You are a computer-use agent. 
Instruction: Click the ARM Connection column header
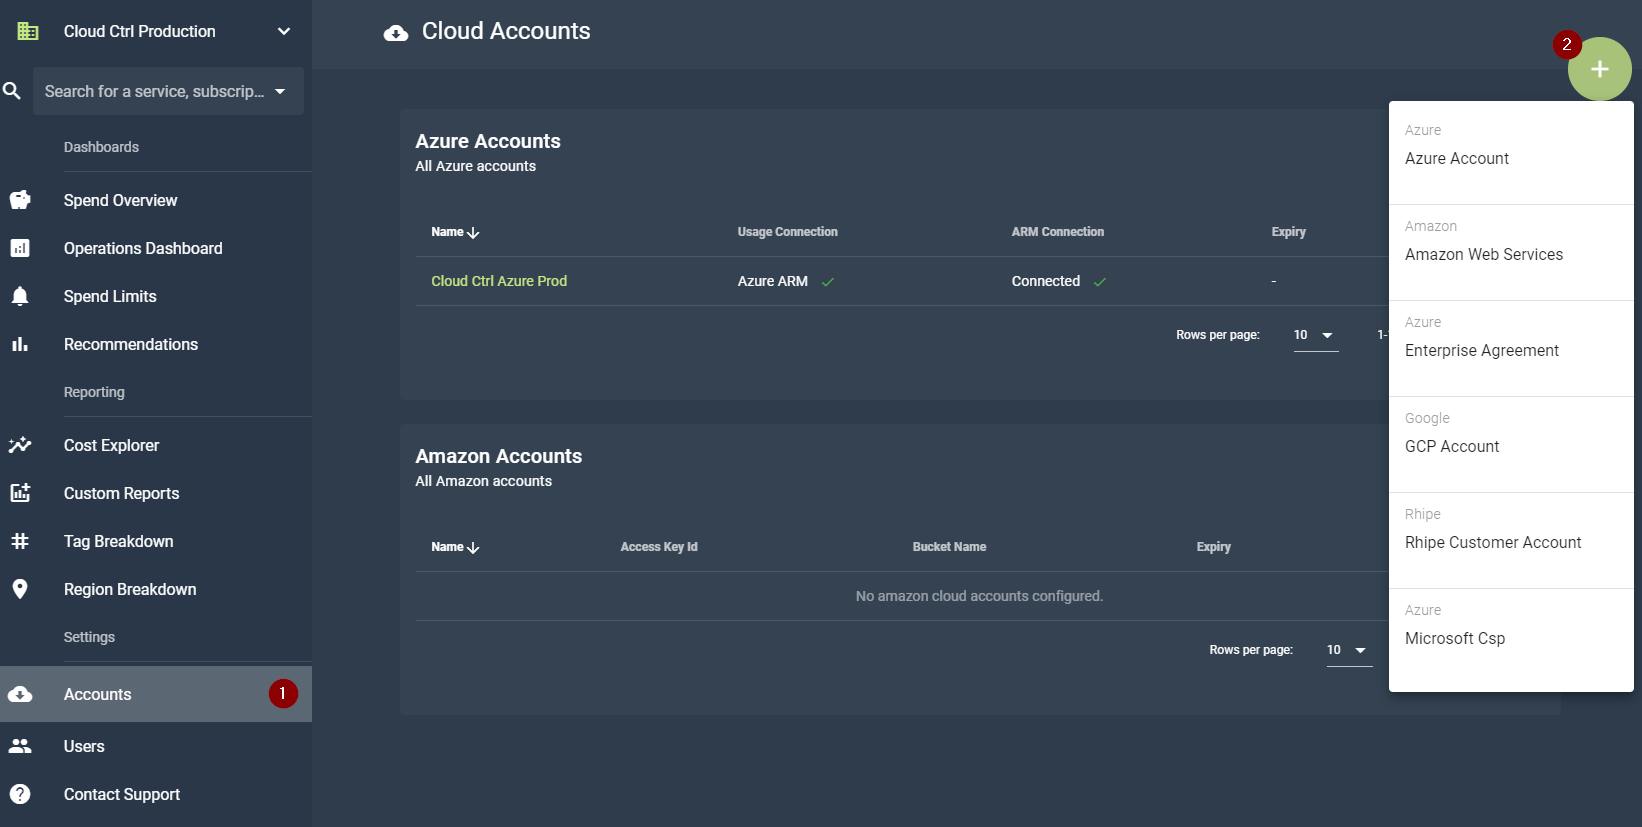coord(1058,232)
